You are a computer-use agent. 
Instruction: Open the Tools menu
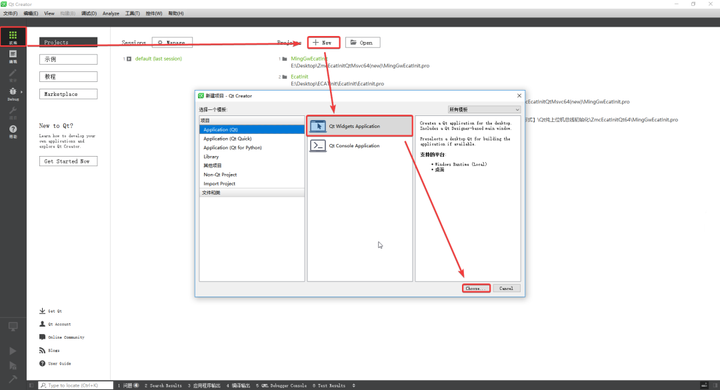click(x=132, y=13)
